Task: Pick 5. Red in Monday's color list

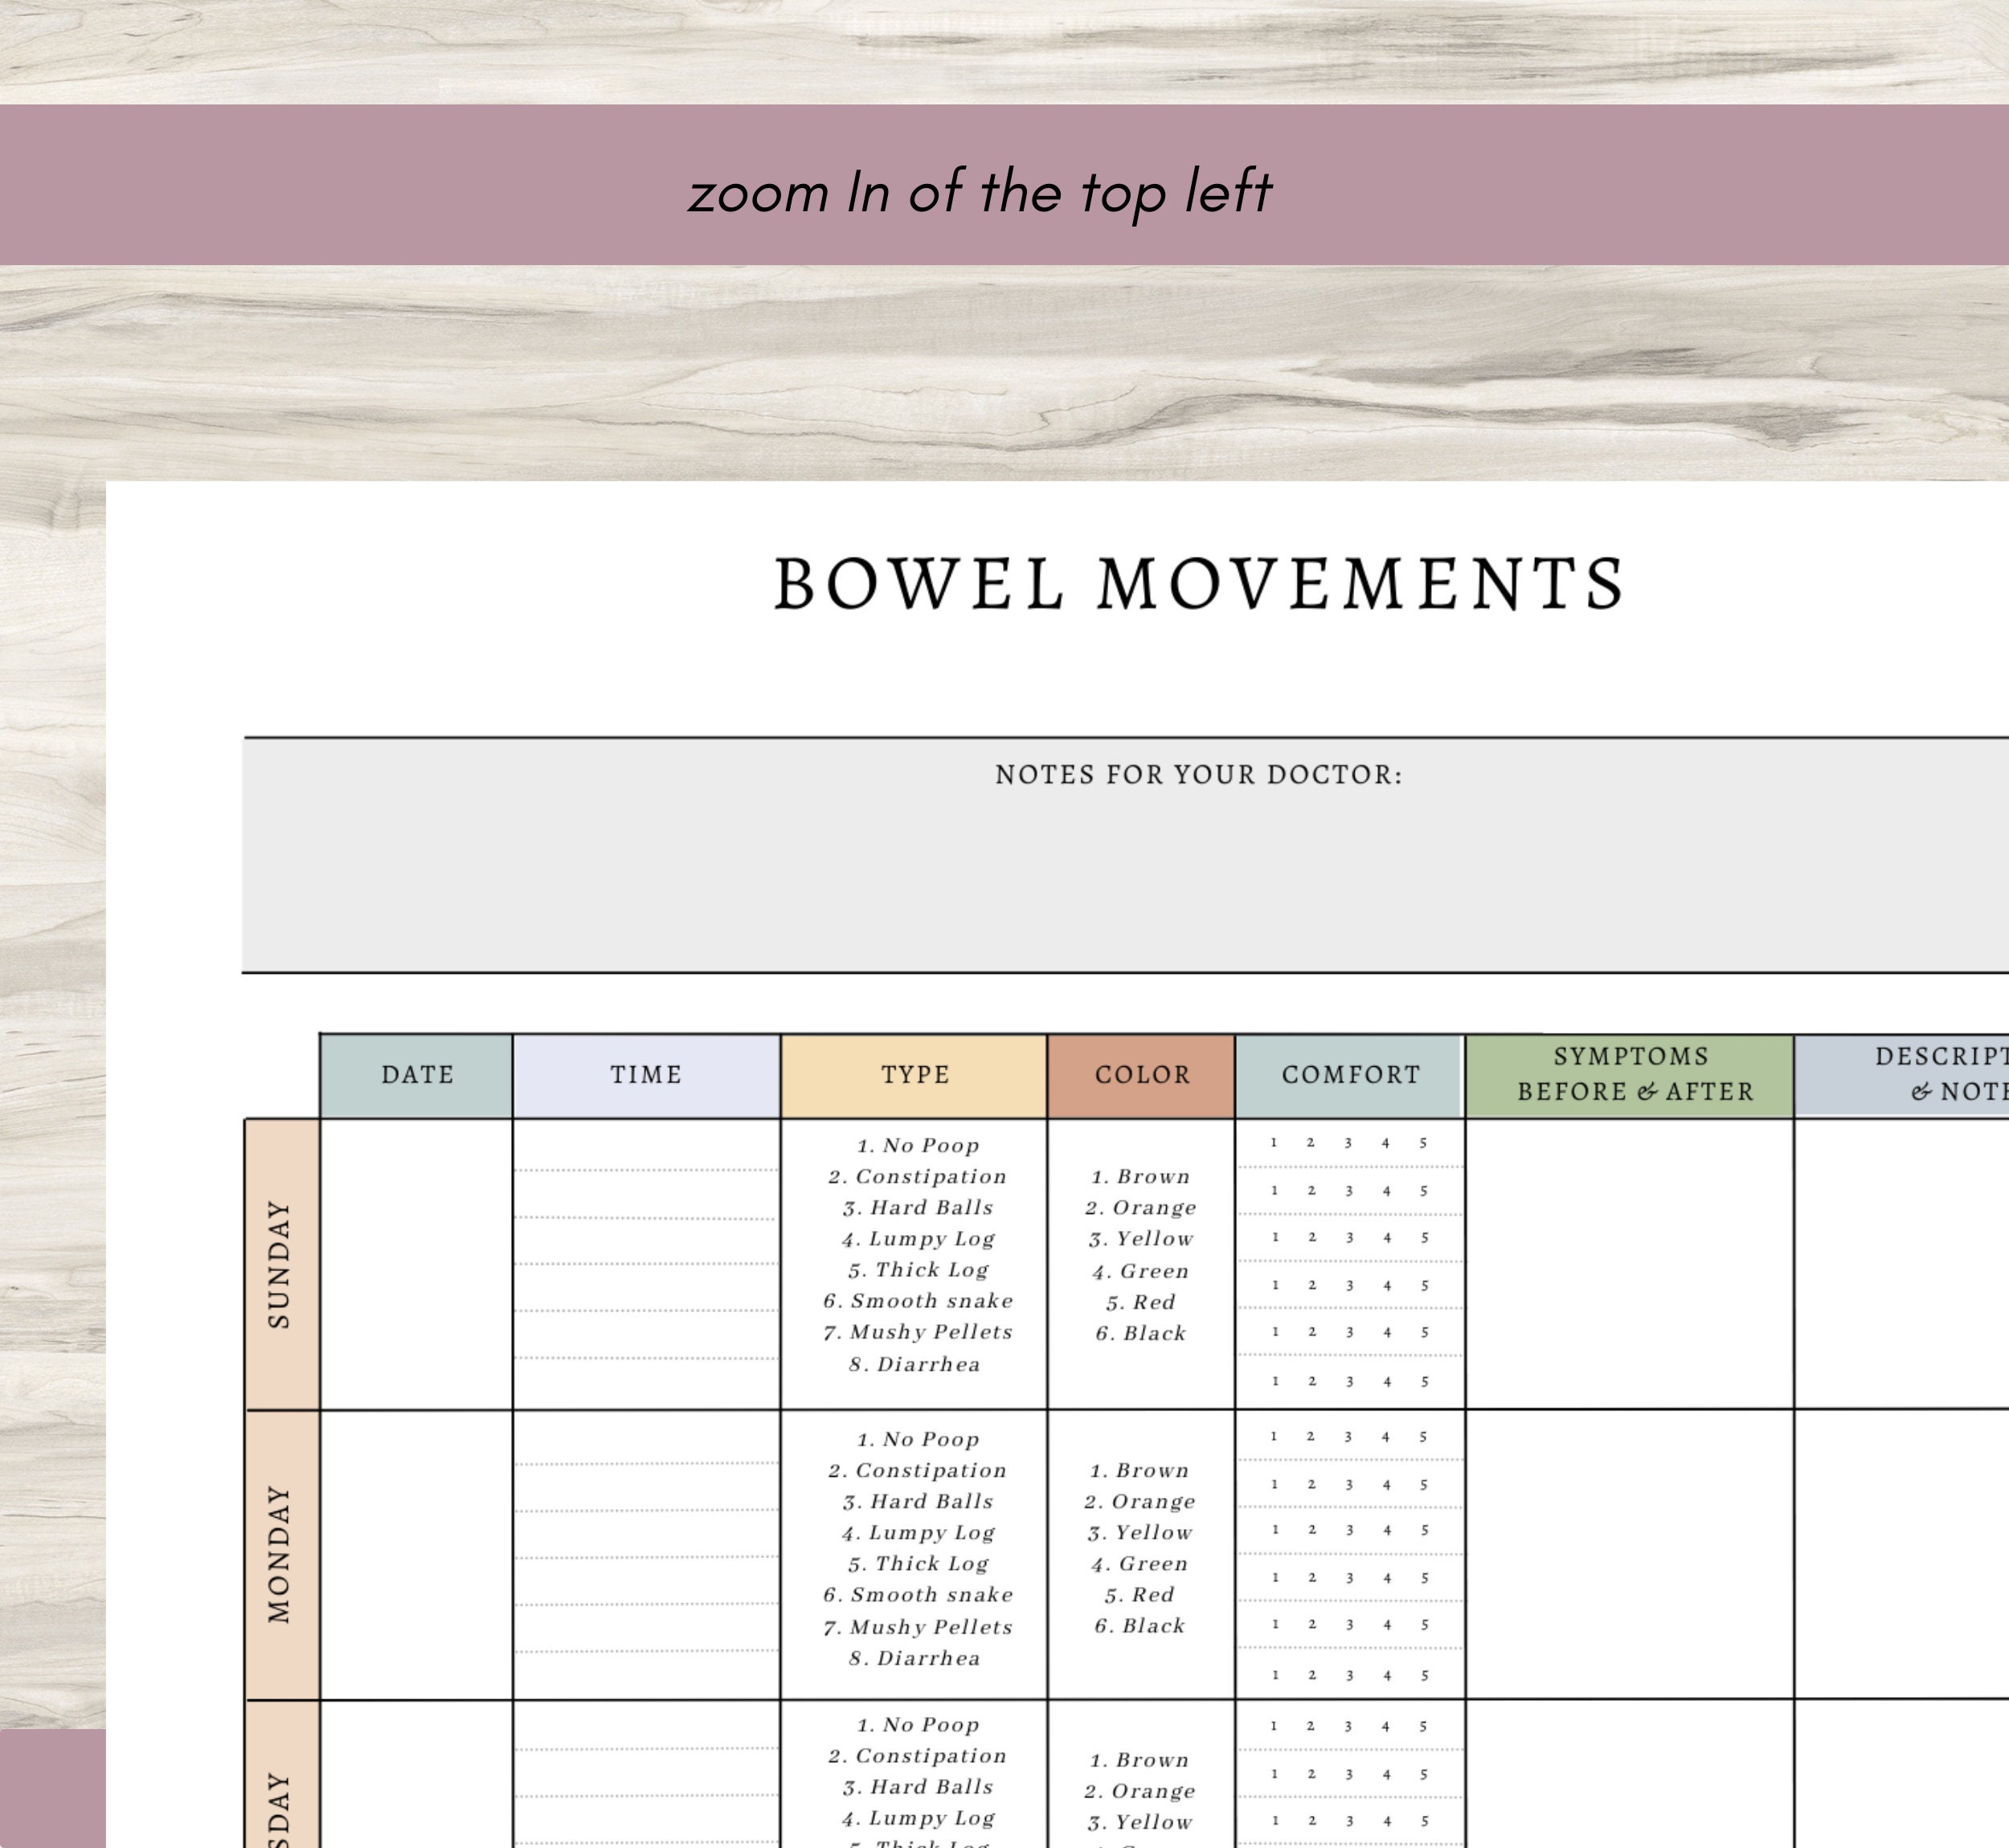Action: (1141, 1595)
